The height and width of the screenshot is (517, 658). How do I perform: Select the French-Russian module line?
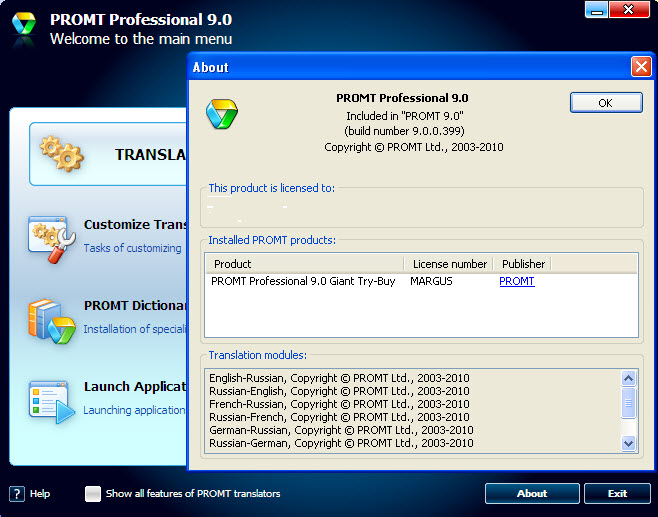339,404
